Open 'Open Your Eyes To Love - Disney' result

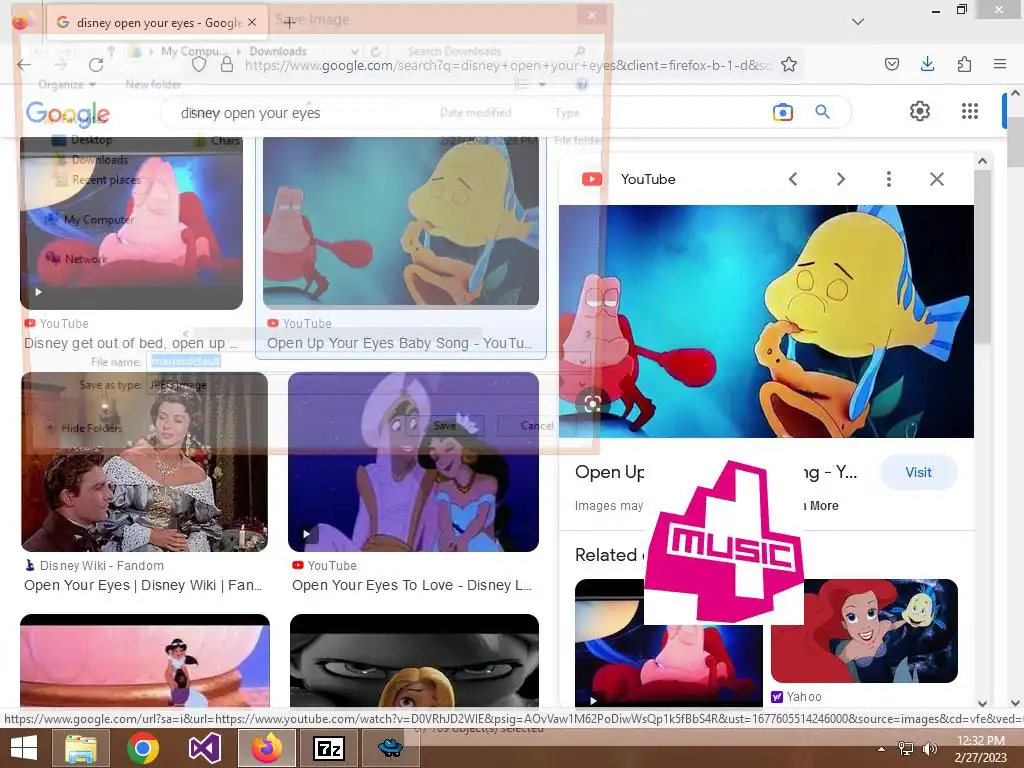(411, 585)
